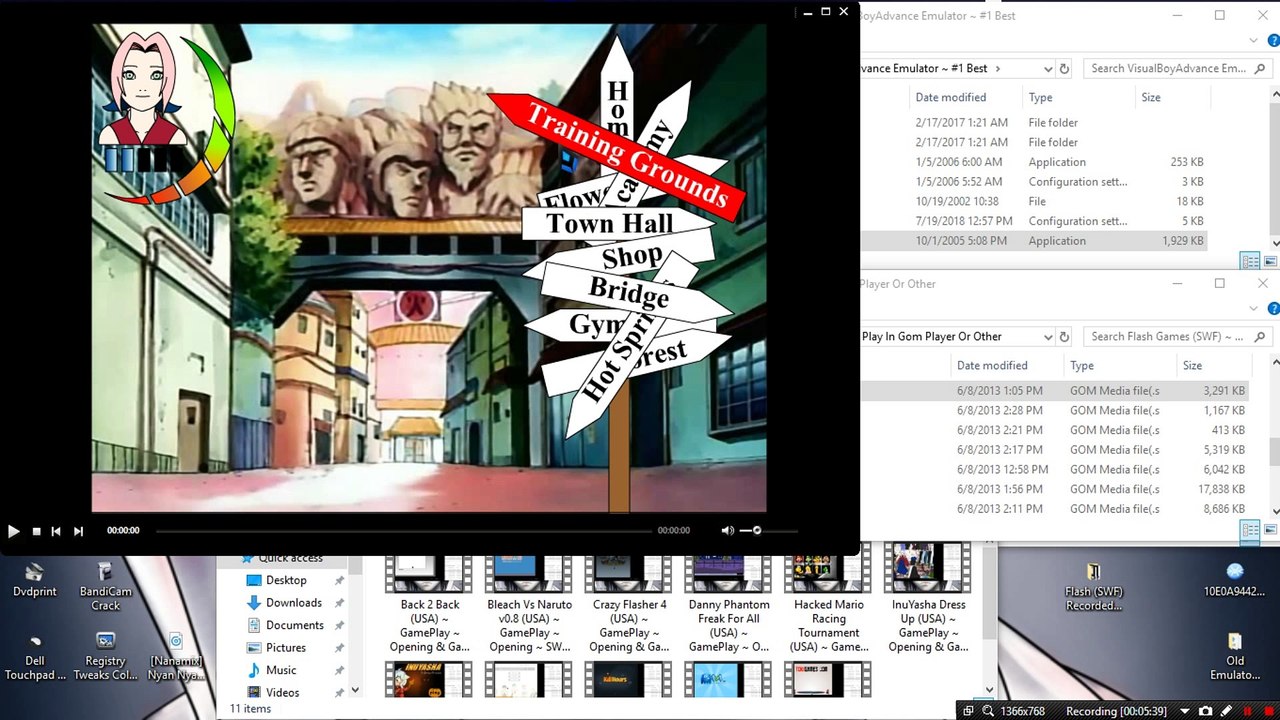Click the player seek progress bar
The height and width of the screenshot is (720, 1280).
click(x=403, y=531)
